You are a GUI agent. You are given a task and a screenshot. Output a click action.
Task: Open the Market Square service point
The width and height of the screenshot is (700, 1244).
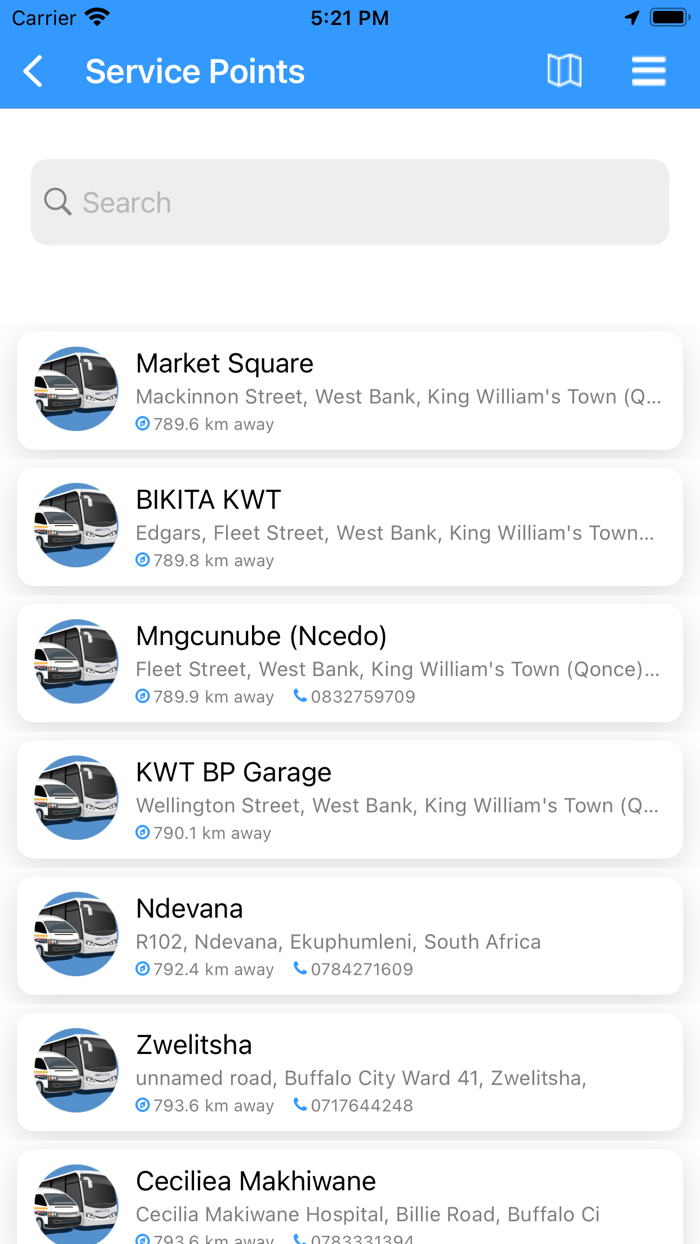click(x=350, y=390)
